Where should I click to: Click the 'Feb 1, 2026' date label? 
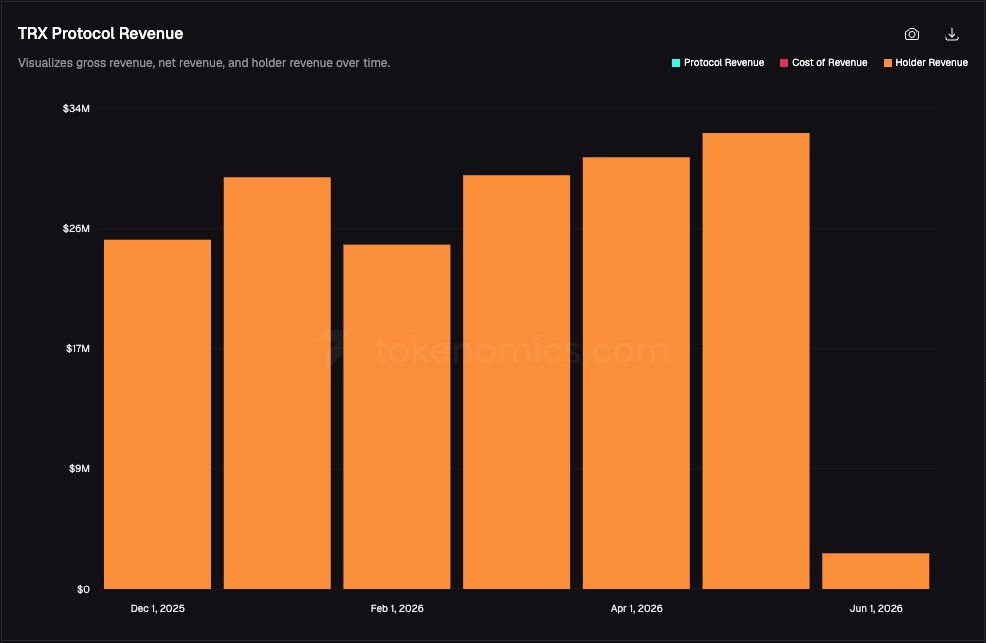tap(397, 608)
